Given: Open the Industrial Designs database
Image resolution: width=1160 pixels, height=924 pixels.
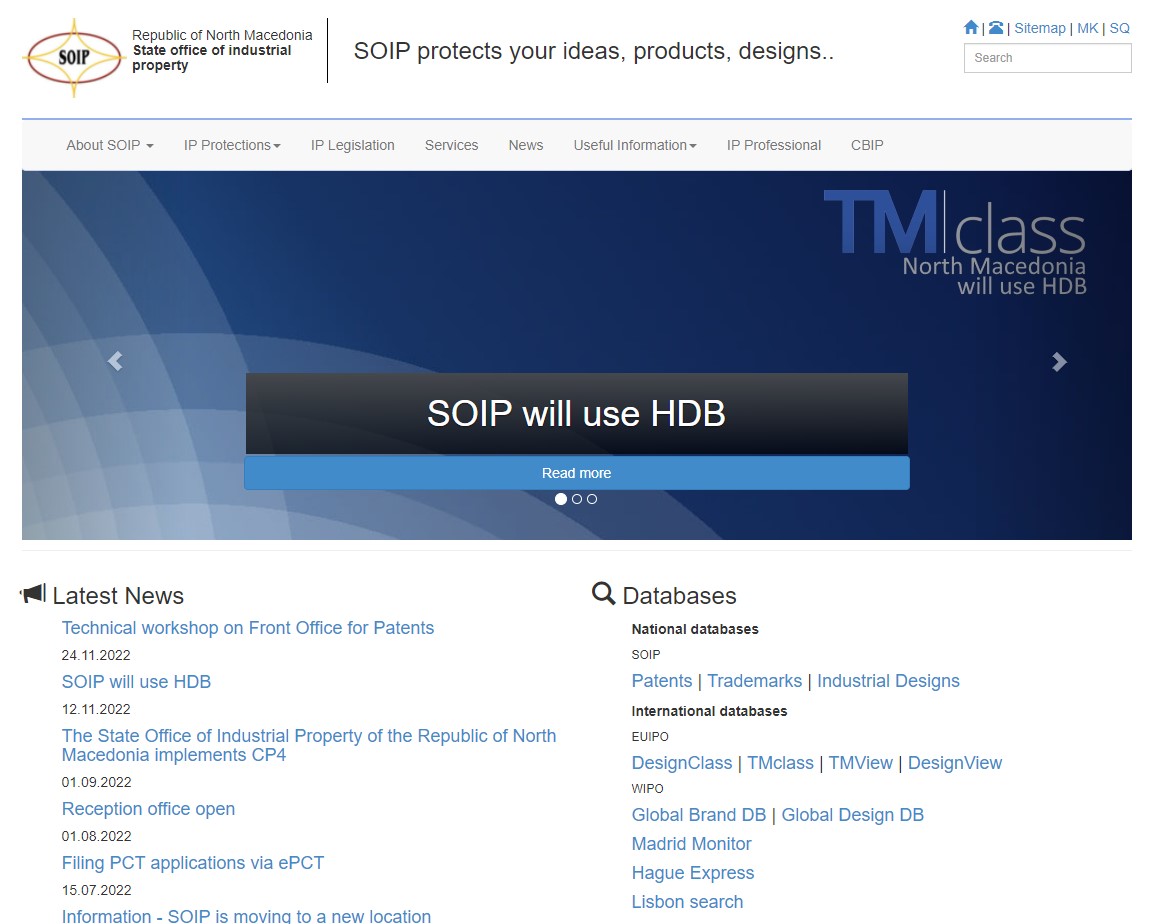Looking at the screenshot, I should pyautogui.click(x=888, y=681).
